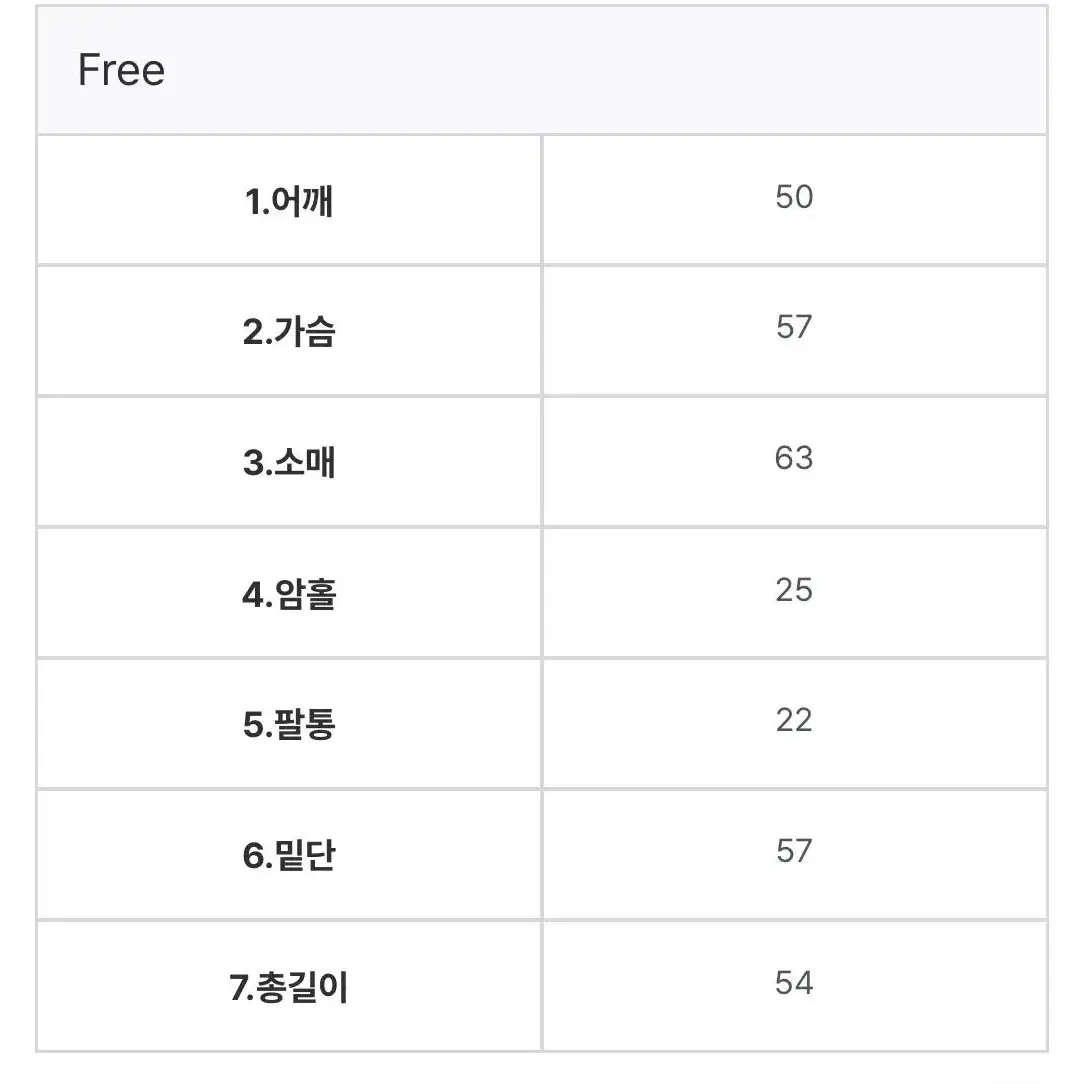This screenshot has height=1084, width=1084.
Task: Click the sleeve value 63
Action: pyautogui.click(x=794, y=458)
